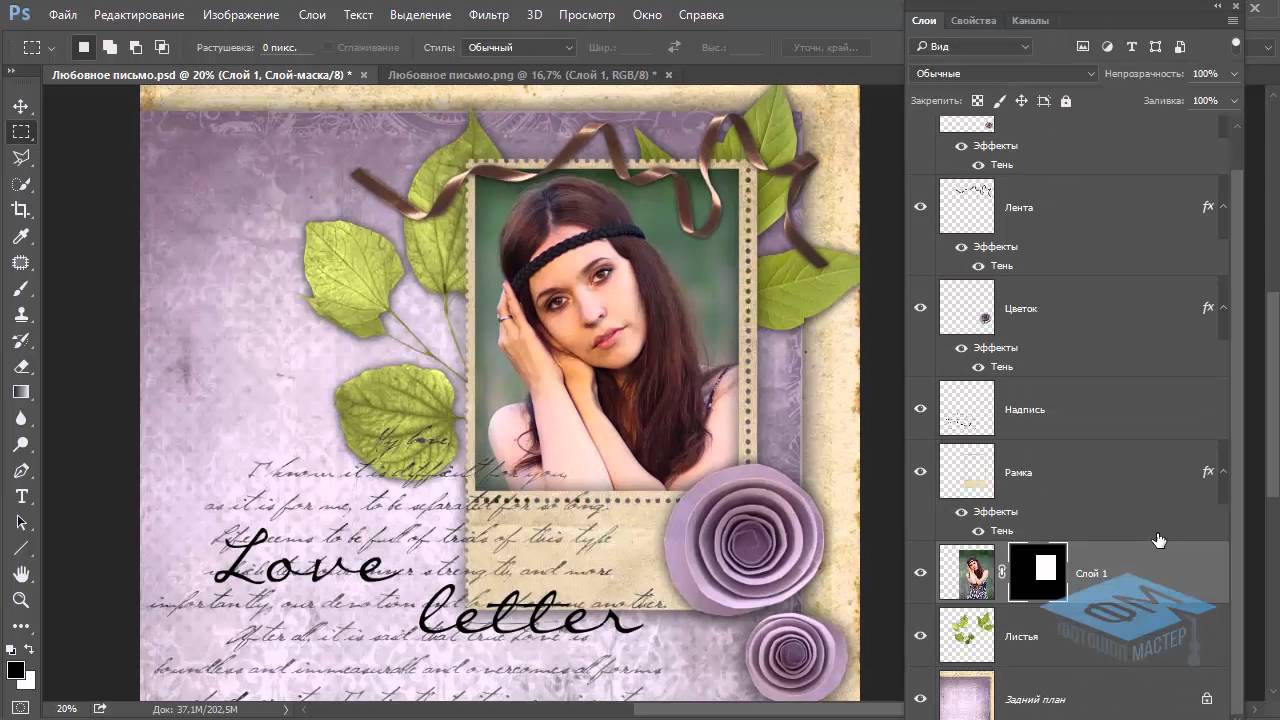This screenshot has width=1280, height=720.
Task: Toggle lock position of layer
Action: pos(1021,101)
